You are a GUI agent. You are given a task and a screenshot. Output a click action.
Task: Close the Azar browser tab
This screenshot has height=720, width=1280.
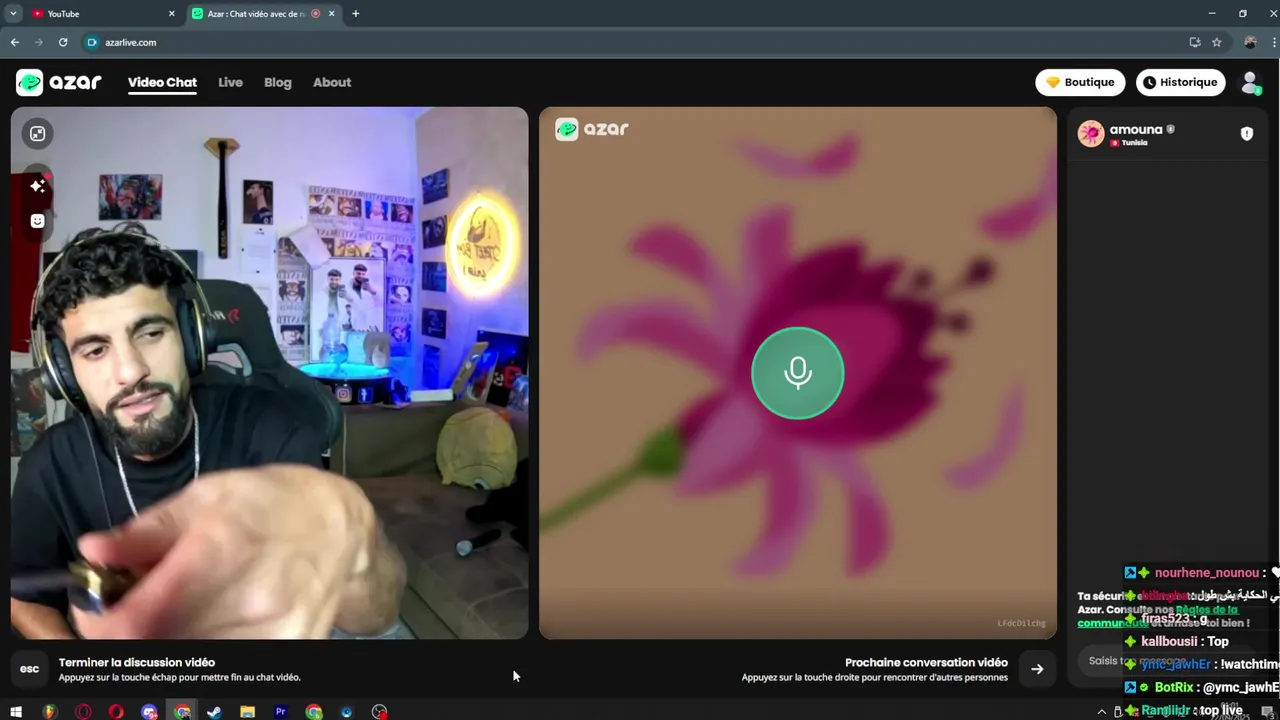(331, 14)
